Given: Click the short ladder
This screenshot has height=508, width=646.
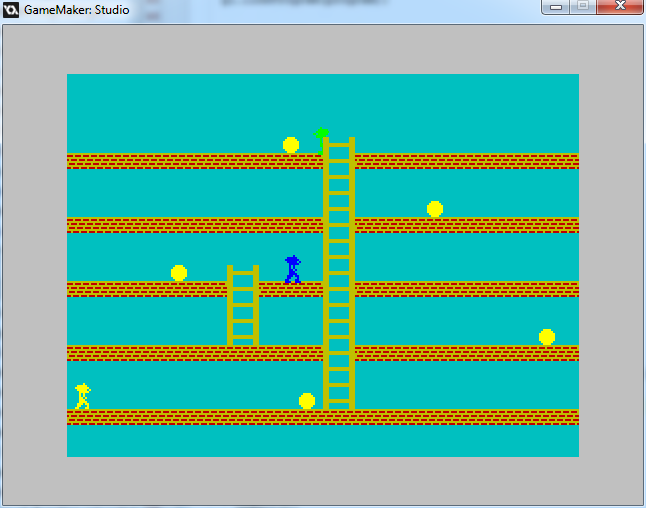Looking at the screenshot, I should pos(243,305).
